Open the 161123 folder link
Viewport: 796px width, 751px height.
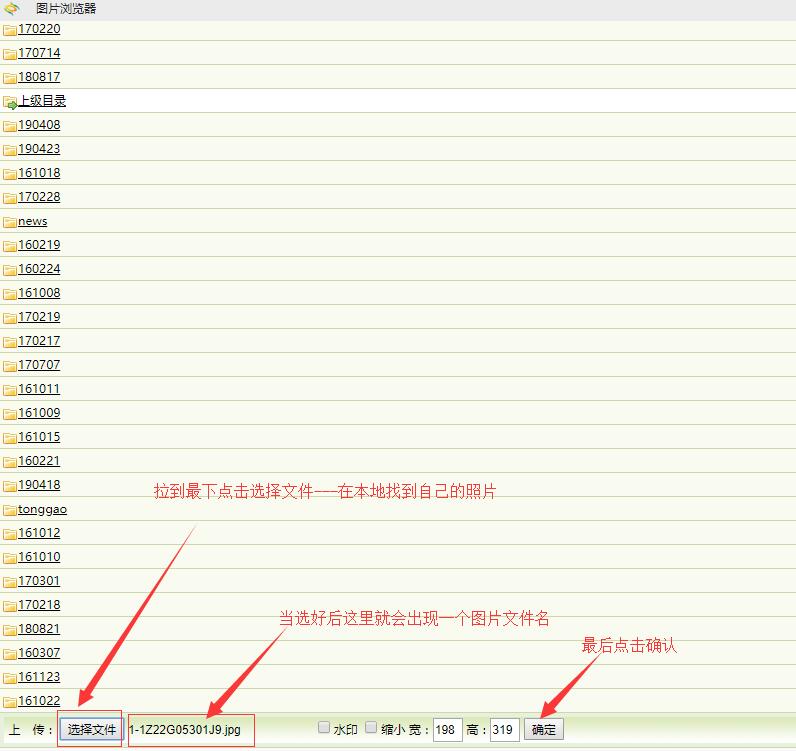click(x=39, y=677)
